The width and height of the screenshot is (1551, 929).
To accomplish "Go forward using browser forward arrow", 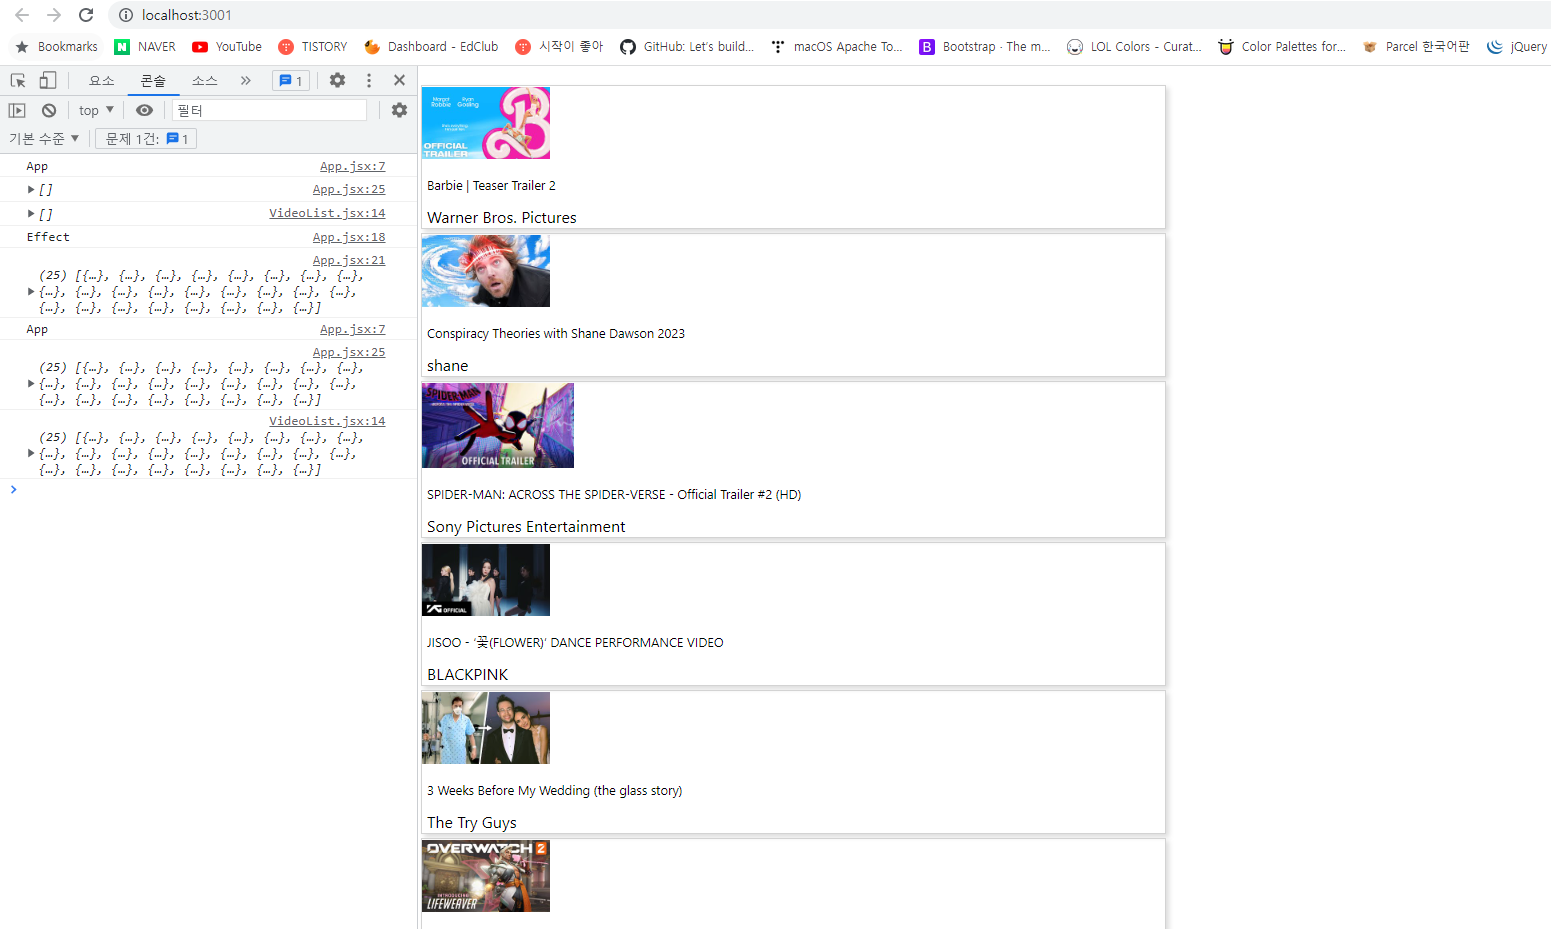I will [54, 15].
